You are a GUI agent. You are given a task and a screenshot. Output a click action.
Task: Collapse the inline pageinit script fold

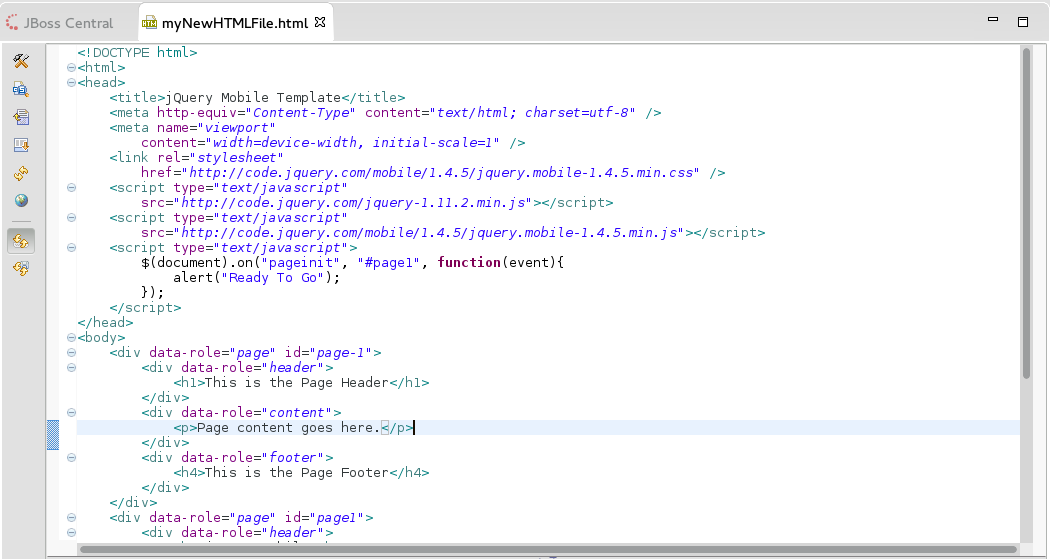pos(71,248)
